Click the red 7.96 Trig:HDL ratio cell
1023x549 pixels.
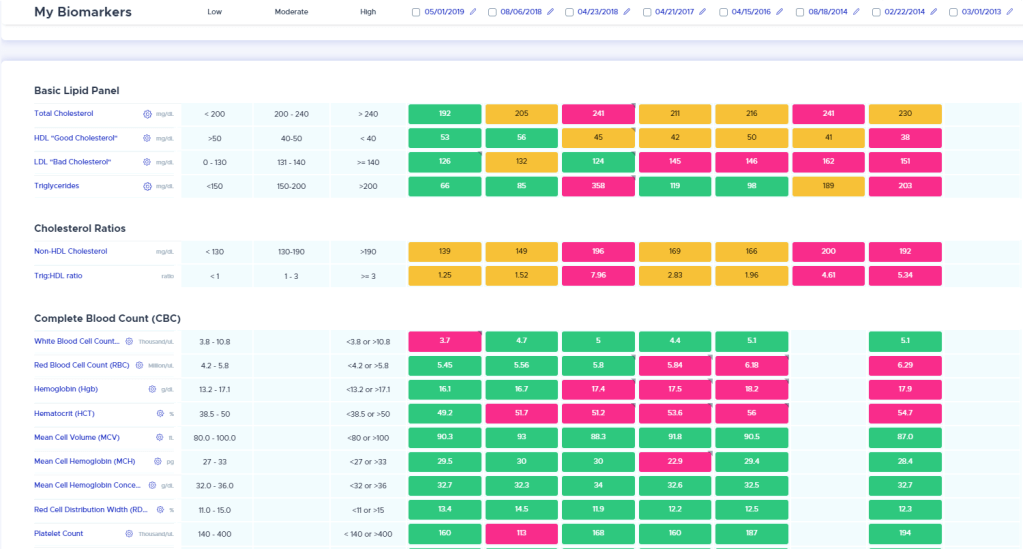(x=598, y=275)
